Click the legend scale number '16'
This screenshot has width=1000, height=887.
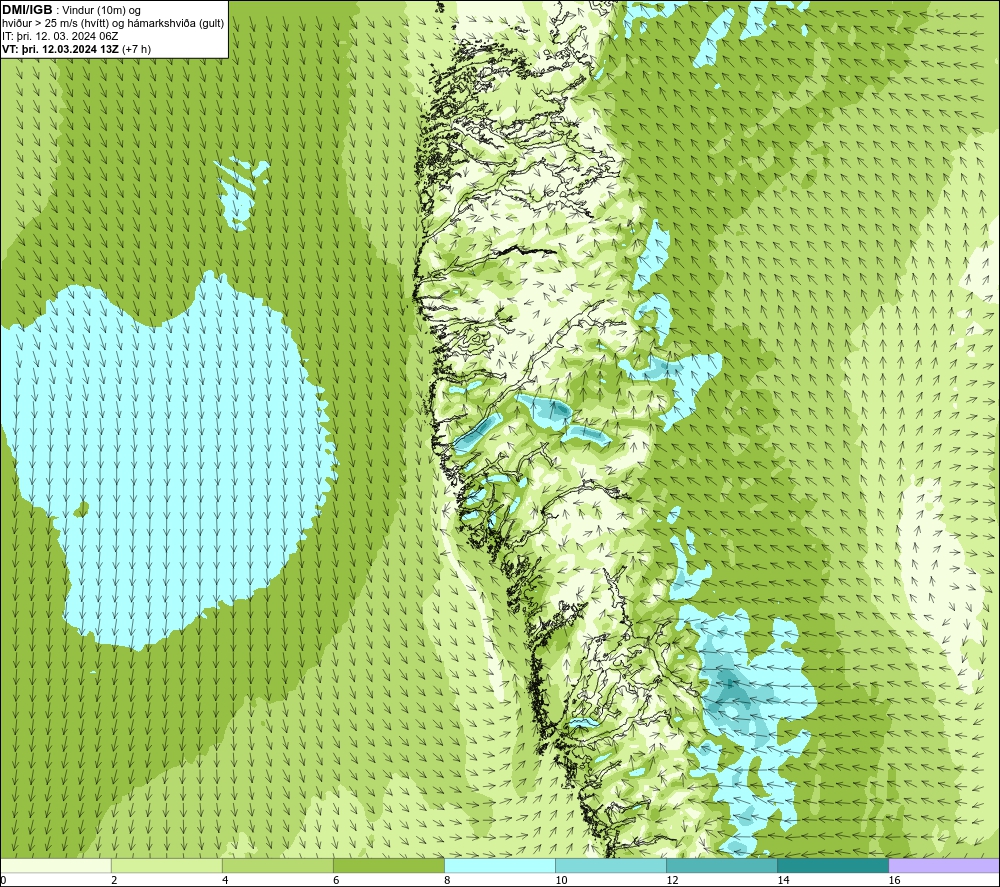[x=893, y=881]
